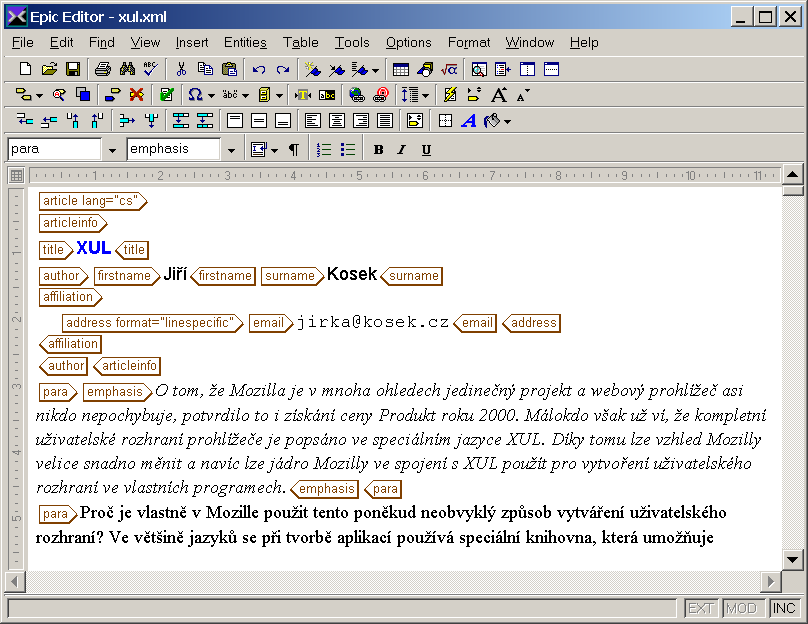Copy selection with the two pages icon
Image resolution: width=808 pixels, height=624 pixels.
click(206, 69)
